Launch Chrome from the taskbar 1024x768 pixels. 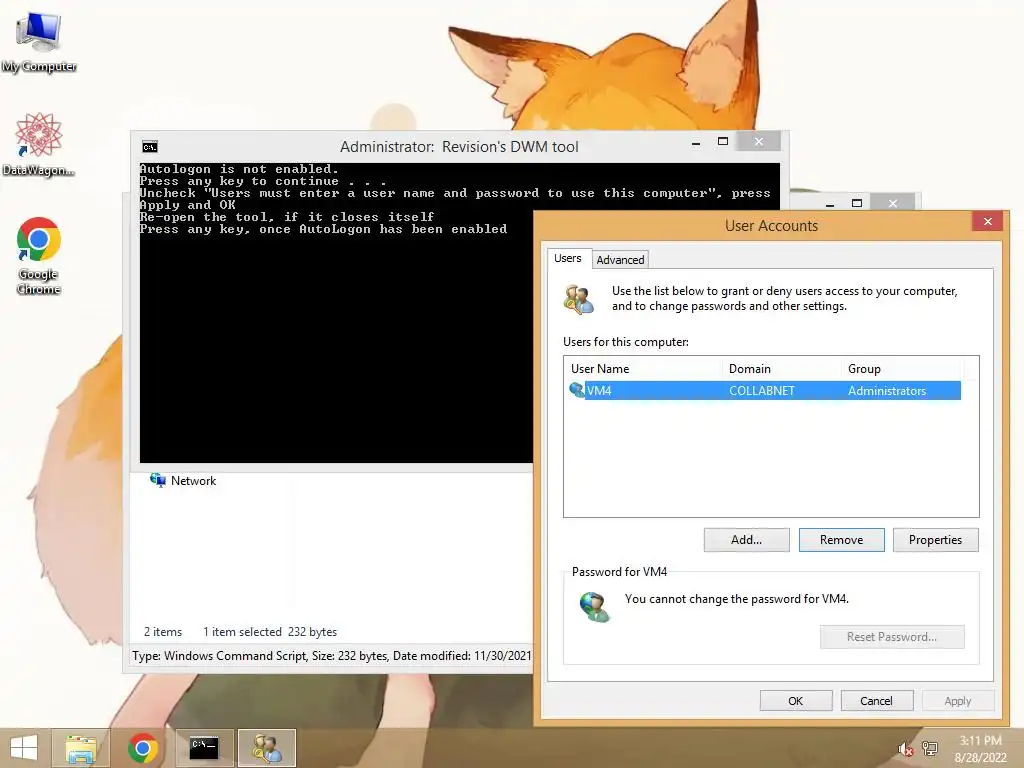pos(142,748)
